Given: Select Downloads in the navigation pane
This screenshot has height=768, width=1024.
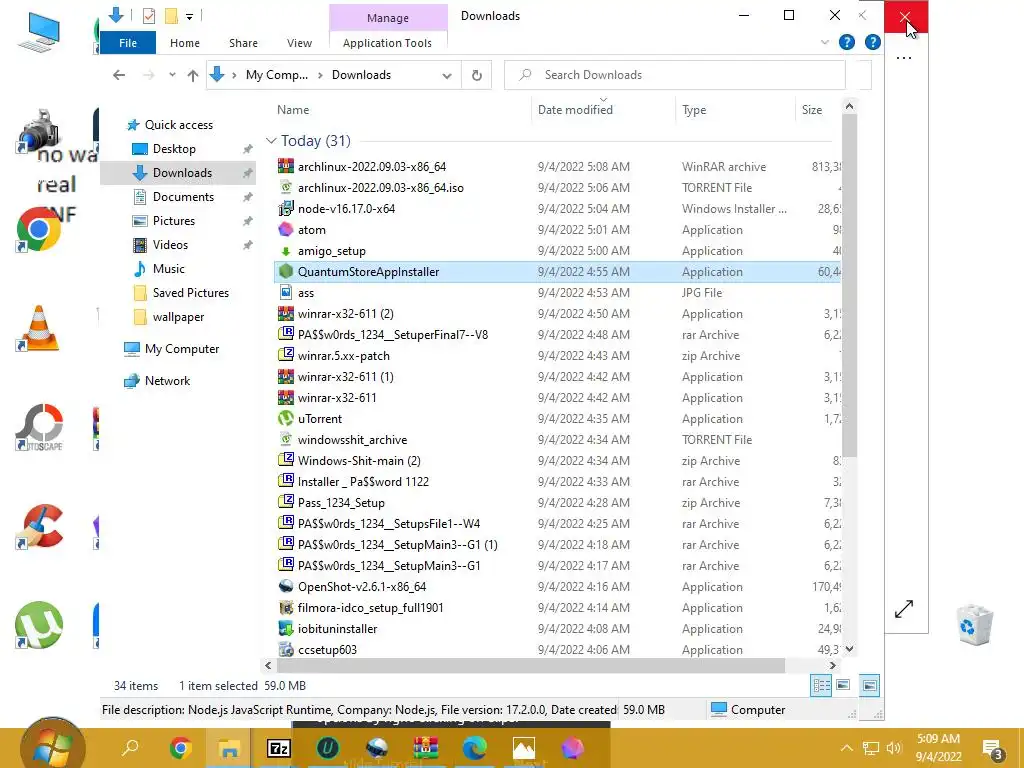Looking at the screenshot, I should (182, 173).
